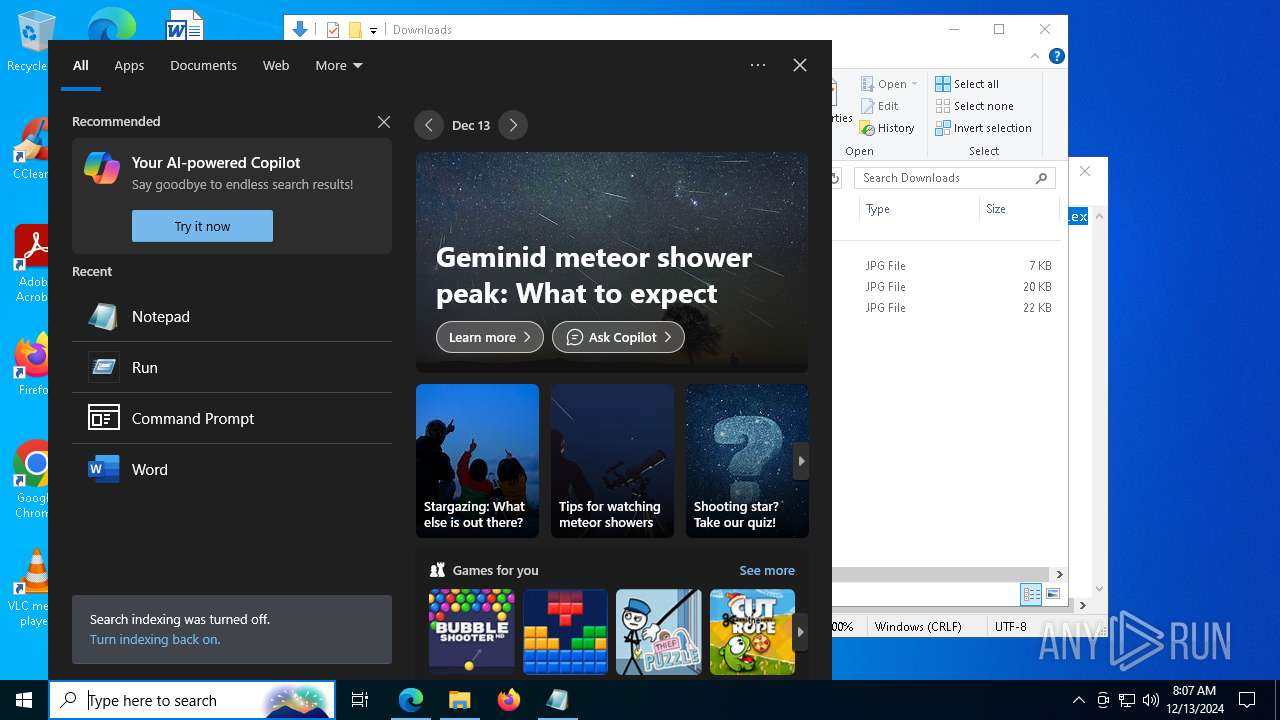The height and width of the screenshot is (720, 1280).
Task: Click Select none in Explorer ribbon
Action: point(974,106)
